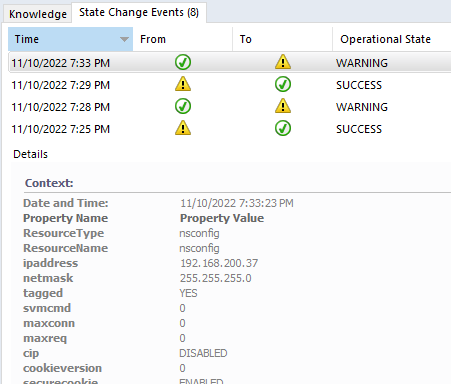This screenshot has width=451, height=384.
Task: Click the warning From icon at 7:25 PM
Action: pos(183,128)
